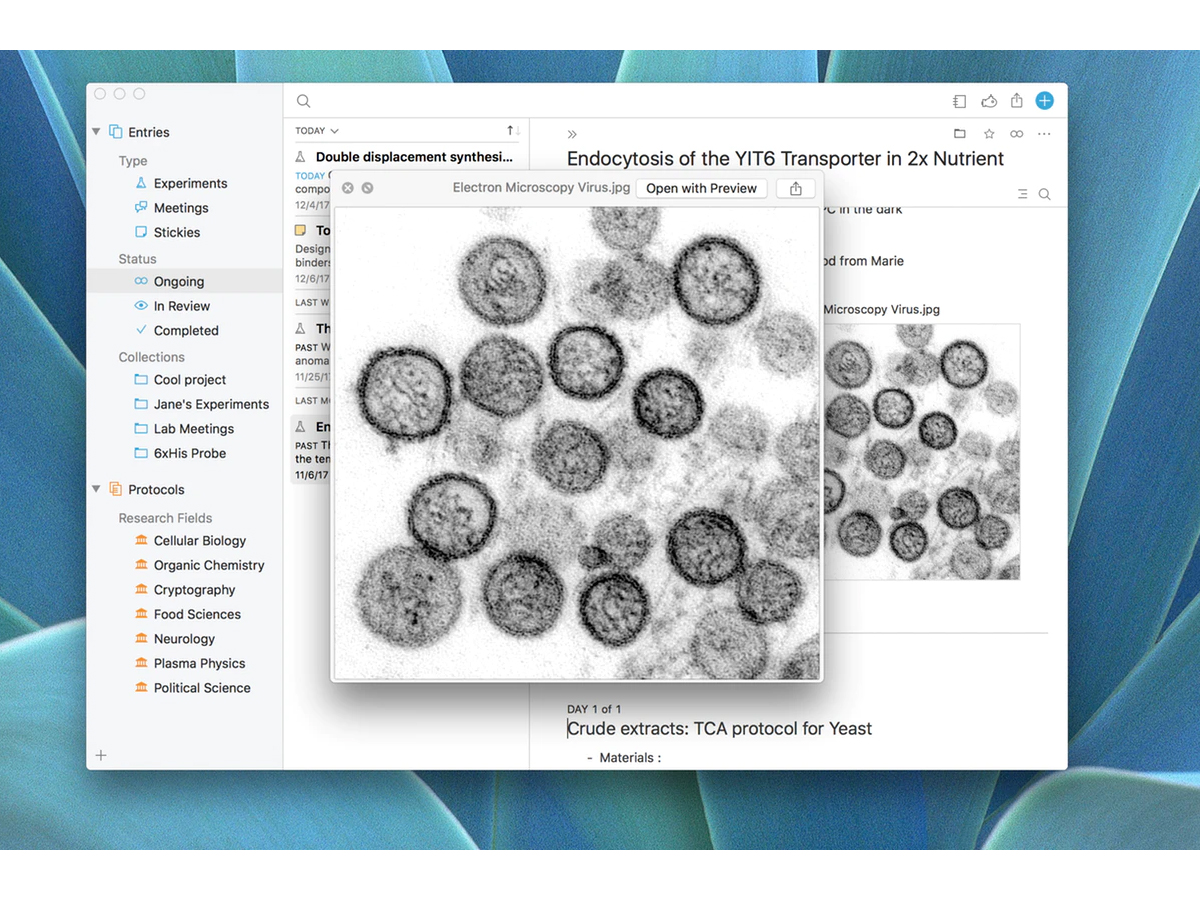Toggle sort direction arrows in entry list
1200x900 pixels.
point(513,131)
